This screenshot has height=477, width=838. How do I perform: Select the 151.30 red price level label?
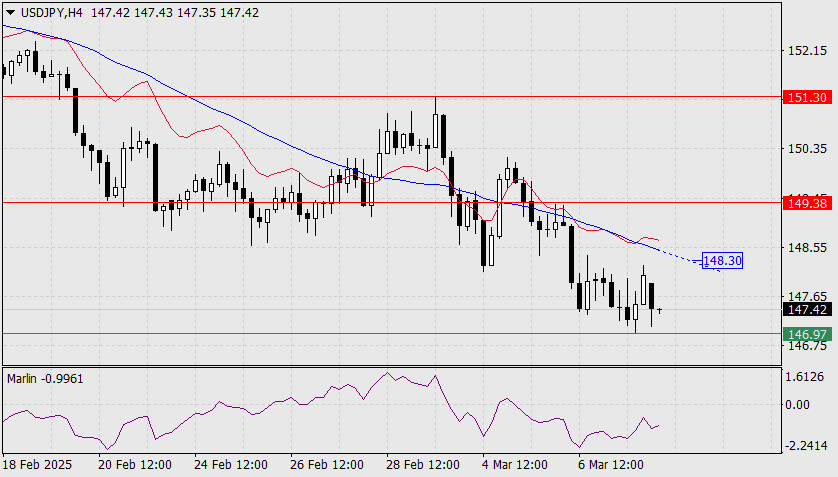[807, 97]
